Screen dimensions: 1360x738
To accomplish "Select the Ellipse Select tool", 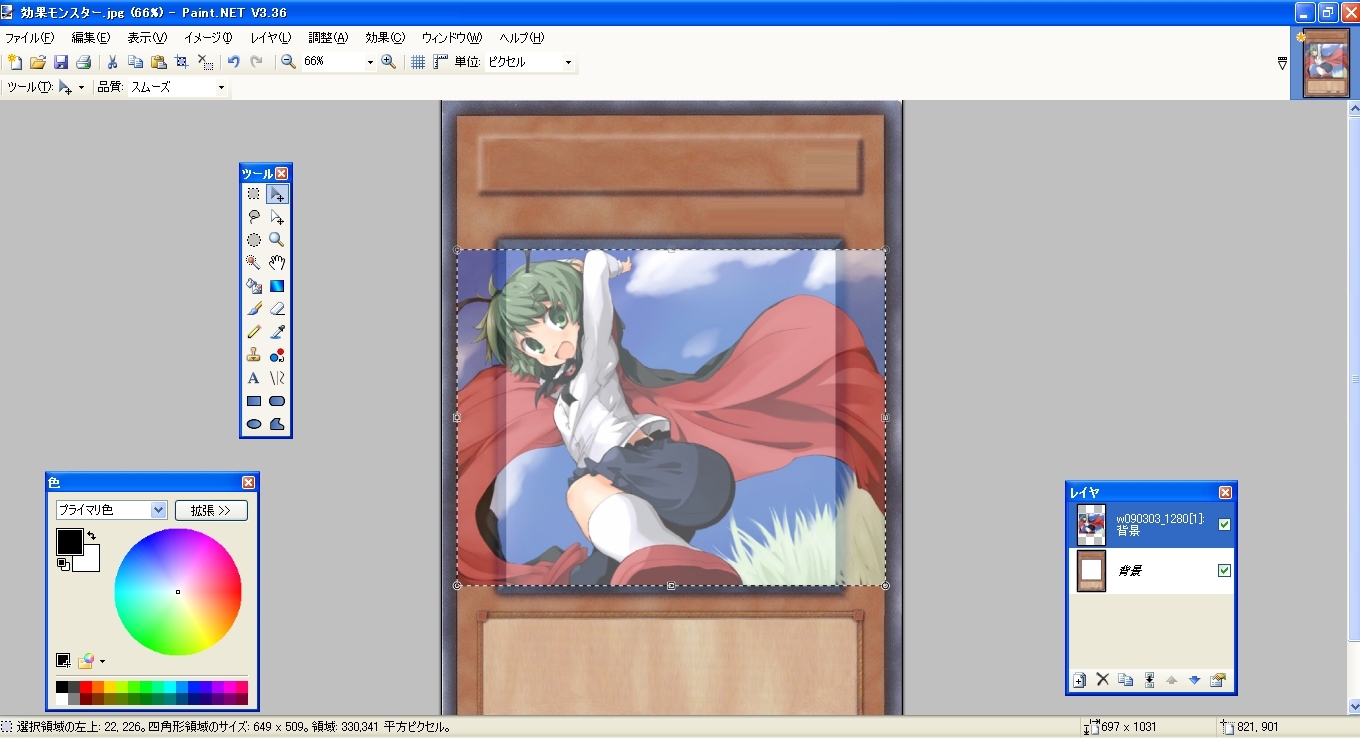I will tap(254, 240).
